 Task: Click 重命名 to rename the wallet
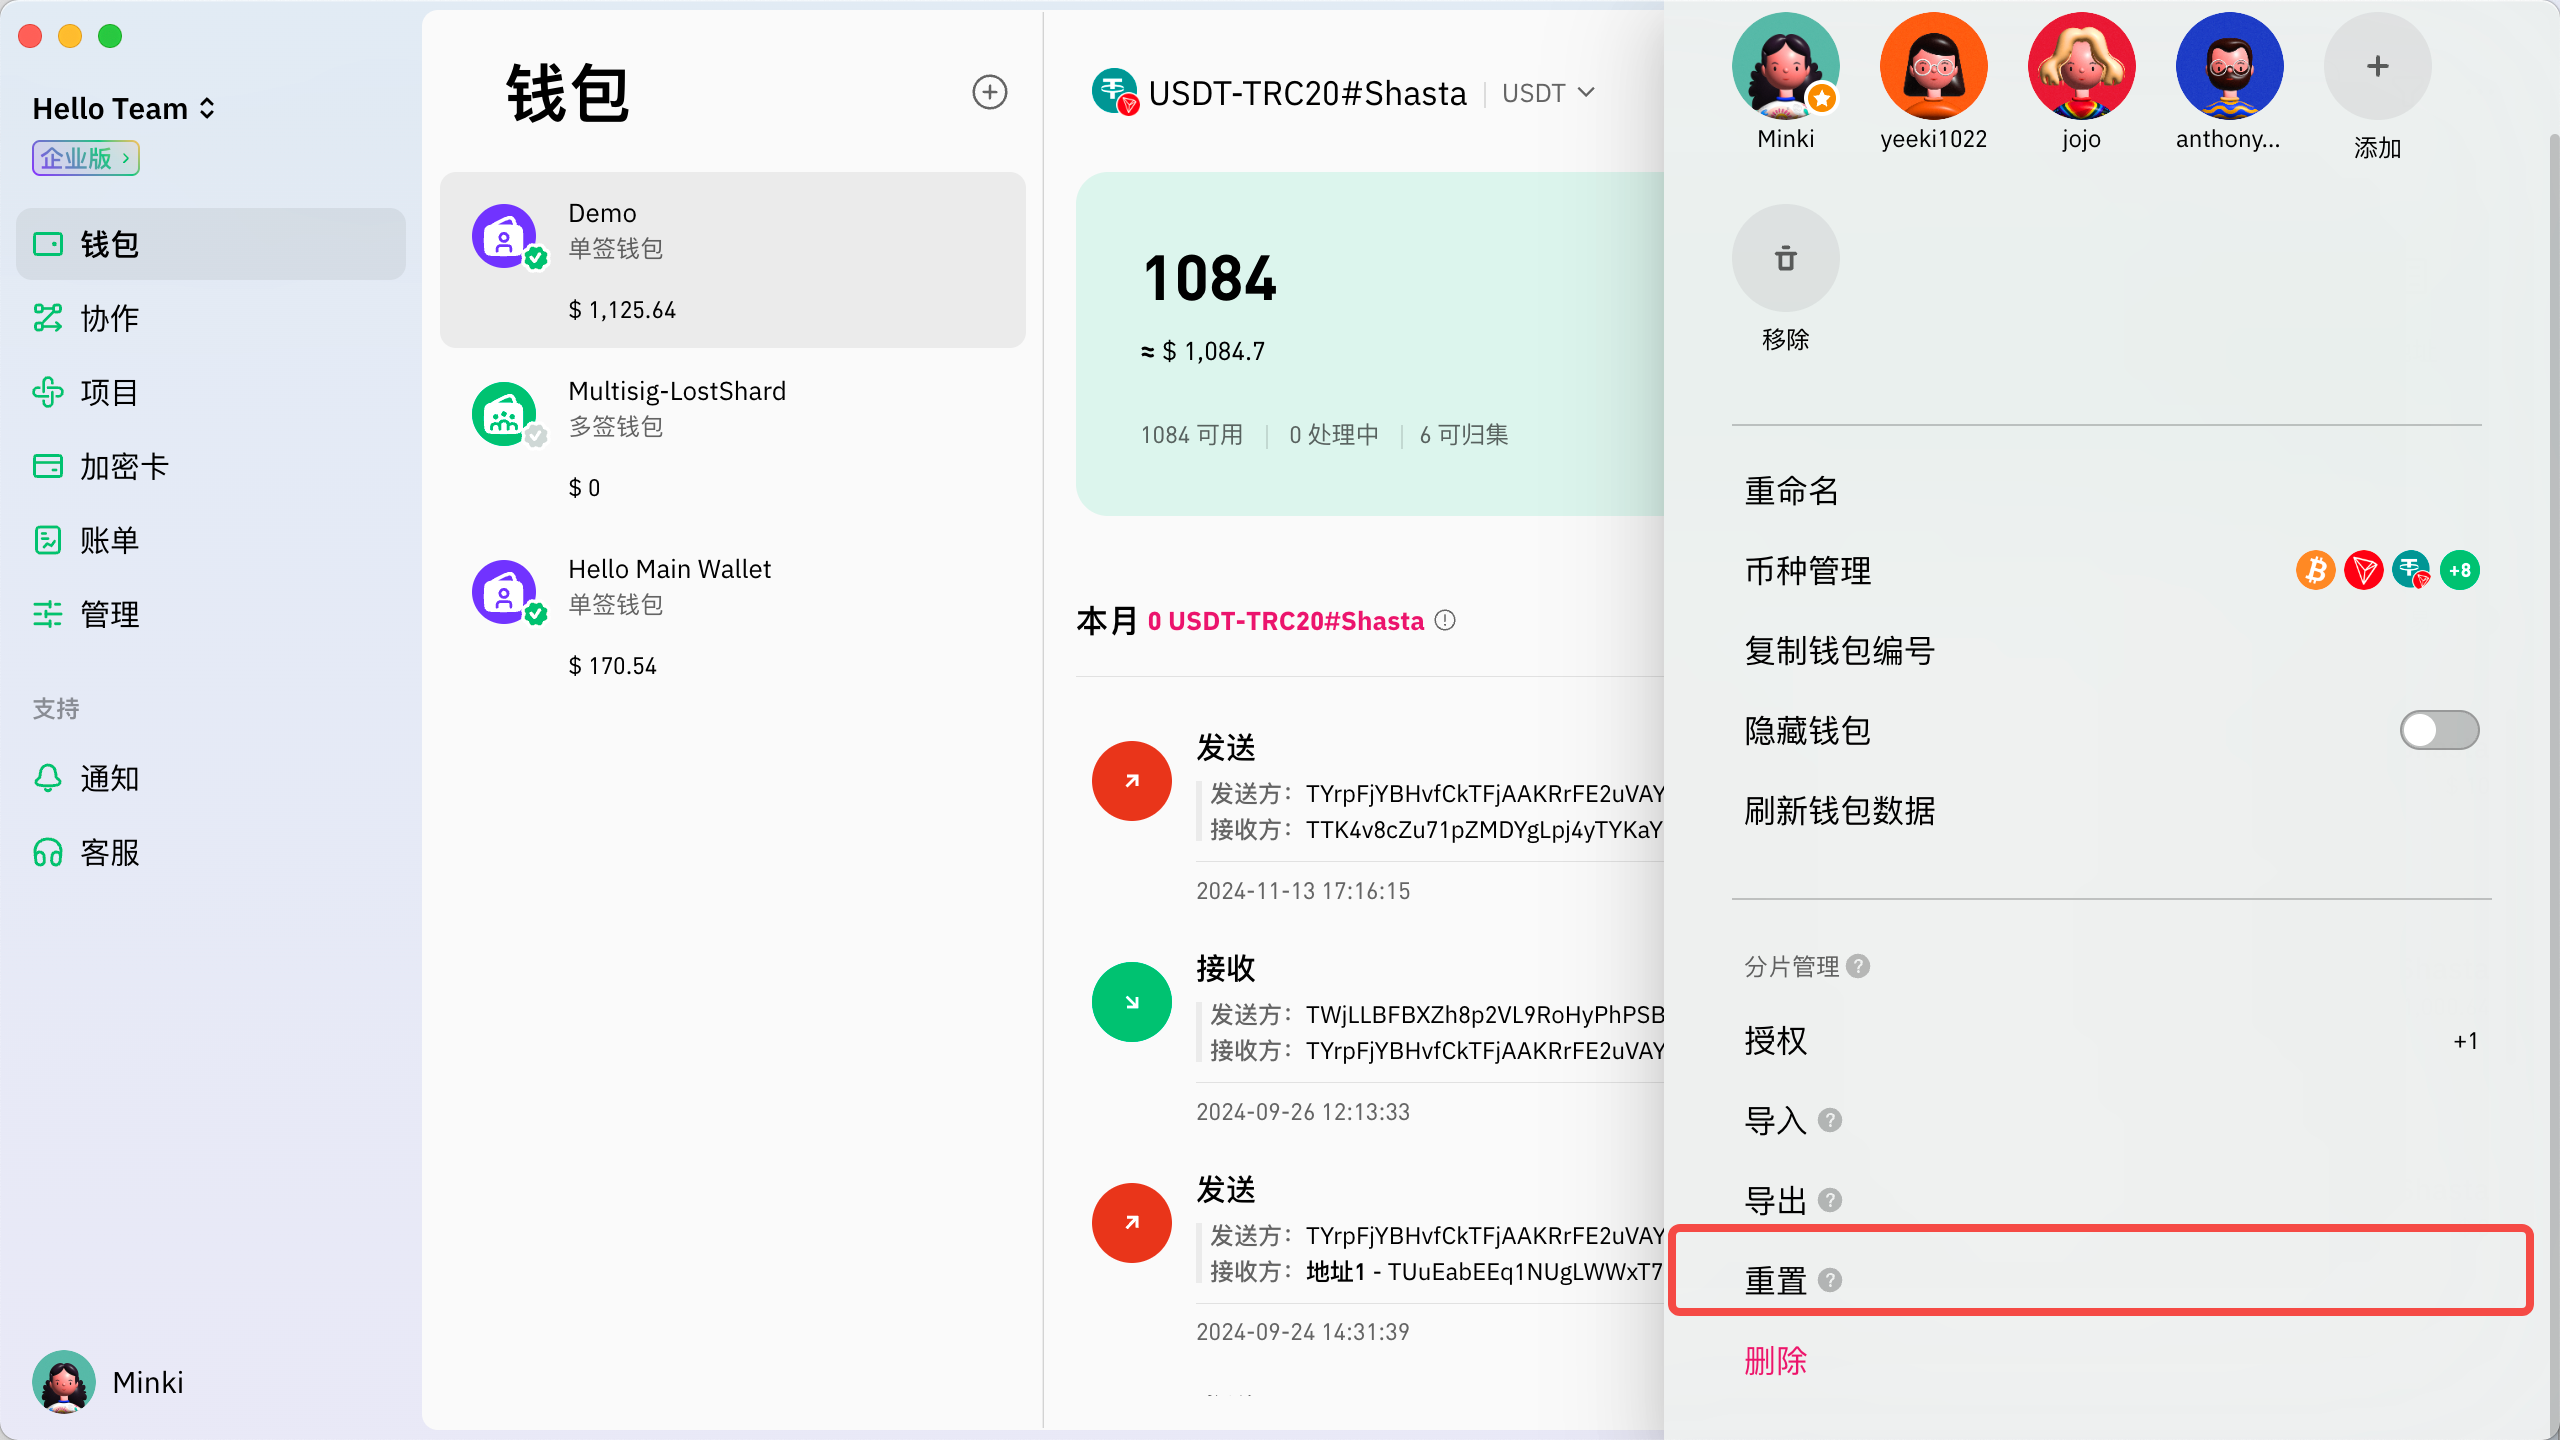(x=1791, y=491)
